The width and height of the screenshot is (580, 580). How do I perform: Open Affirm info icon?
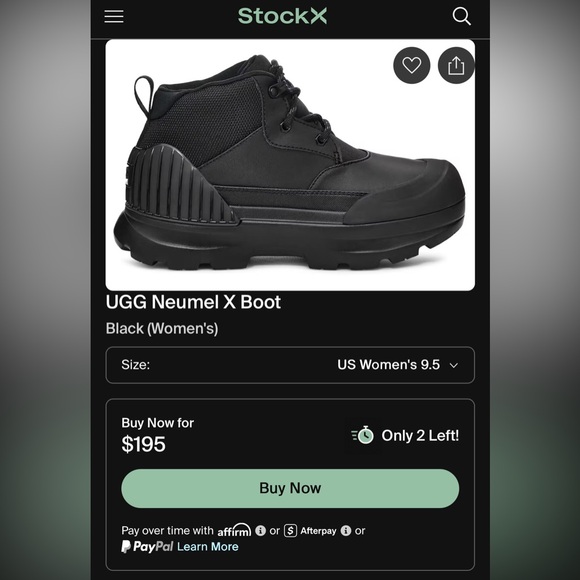point(260,531)
